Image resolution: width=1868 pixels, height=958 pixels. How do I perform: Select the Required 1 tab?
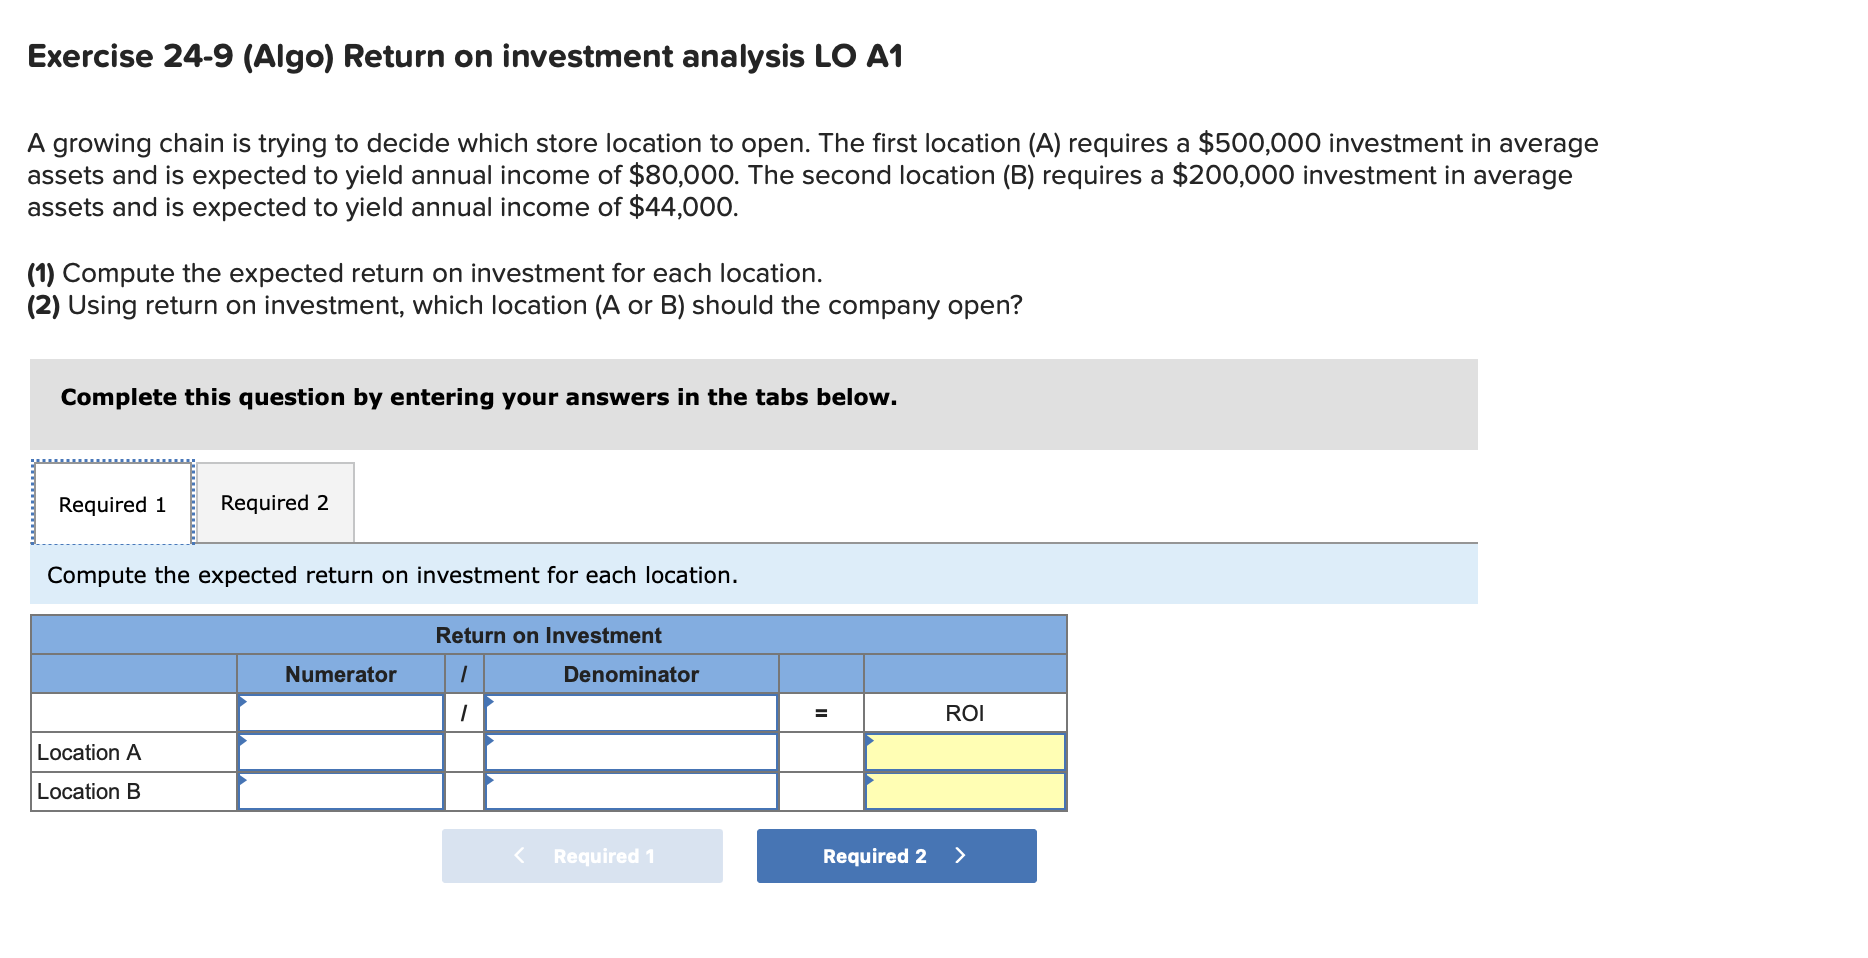[x=112, y=503]
